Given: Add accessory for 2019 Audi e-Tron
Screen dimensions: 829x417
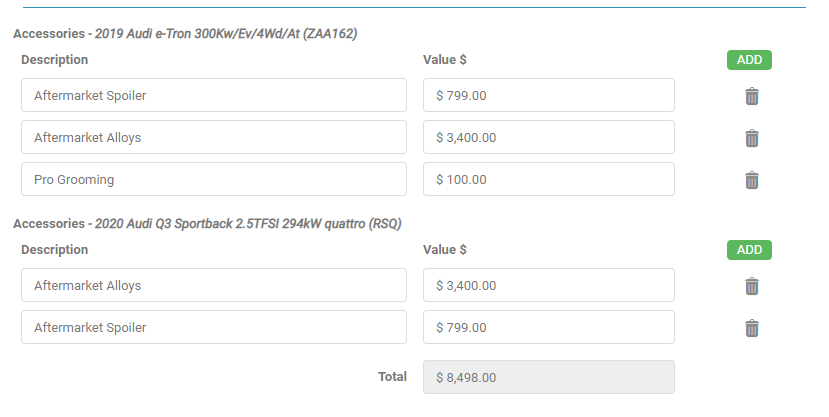Looking at the screenshot, I should 749,60.
